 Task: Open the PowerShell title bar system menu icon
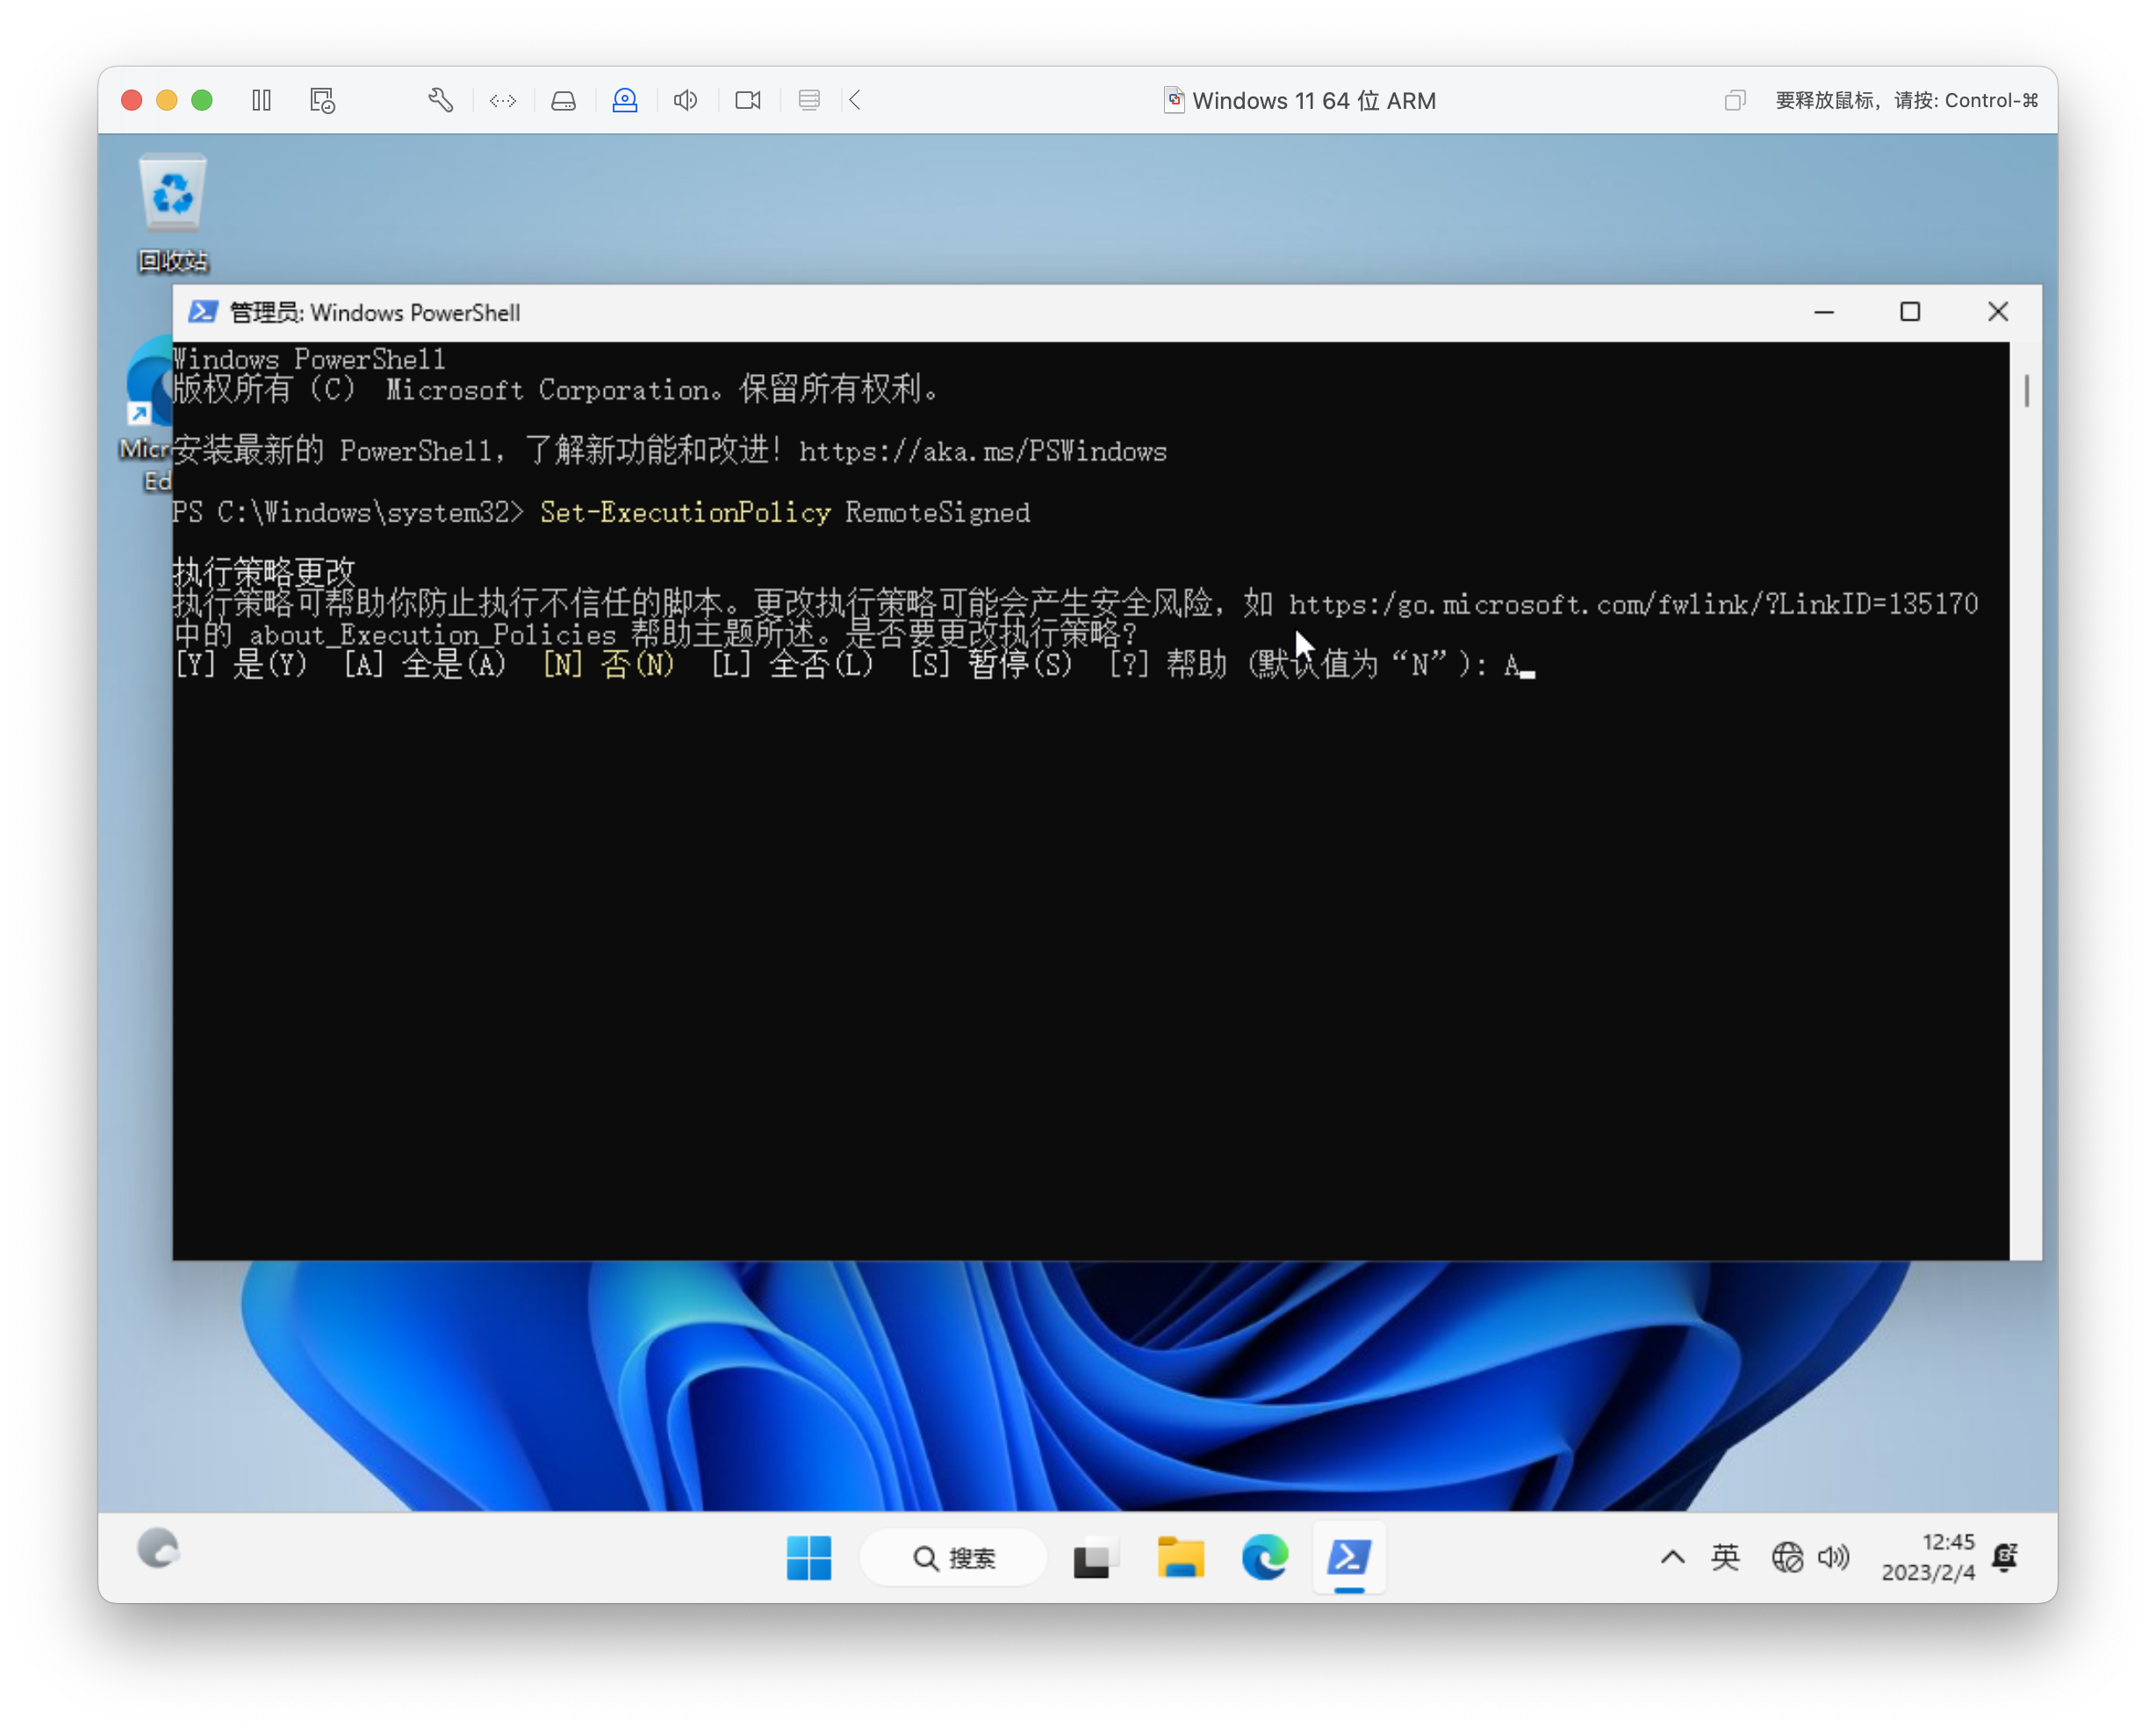click(203, 312)
